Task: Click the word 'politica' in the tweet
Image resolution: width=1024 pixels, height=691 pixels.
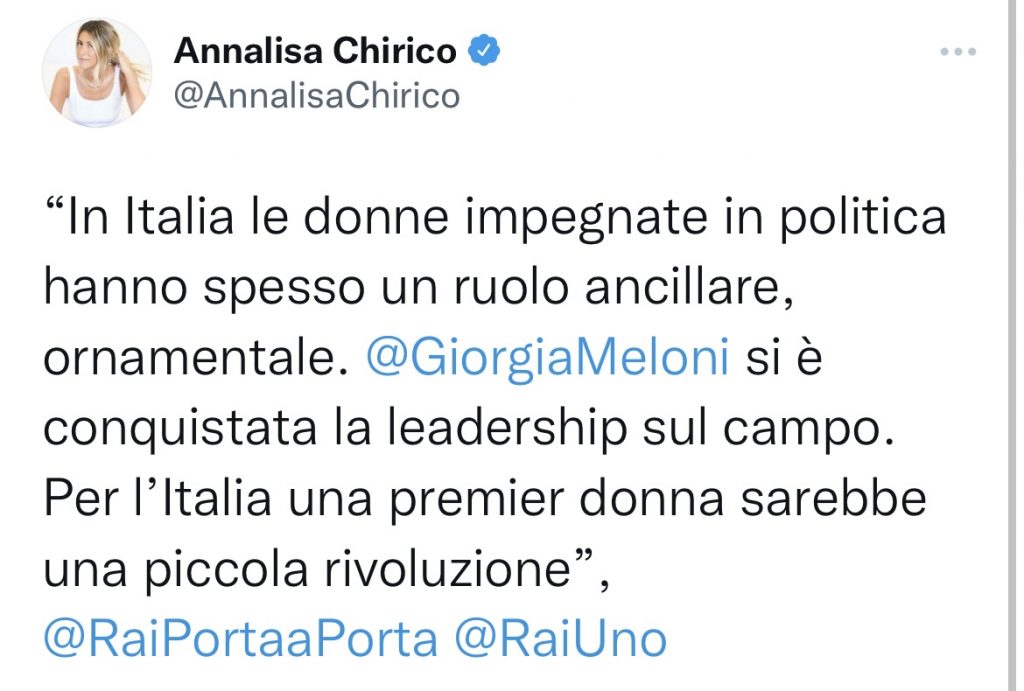Action: (863, 219)
